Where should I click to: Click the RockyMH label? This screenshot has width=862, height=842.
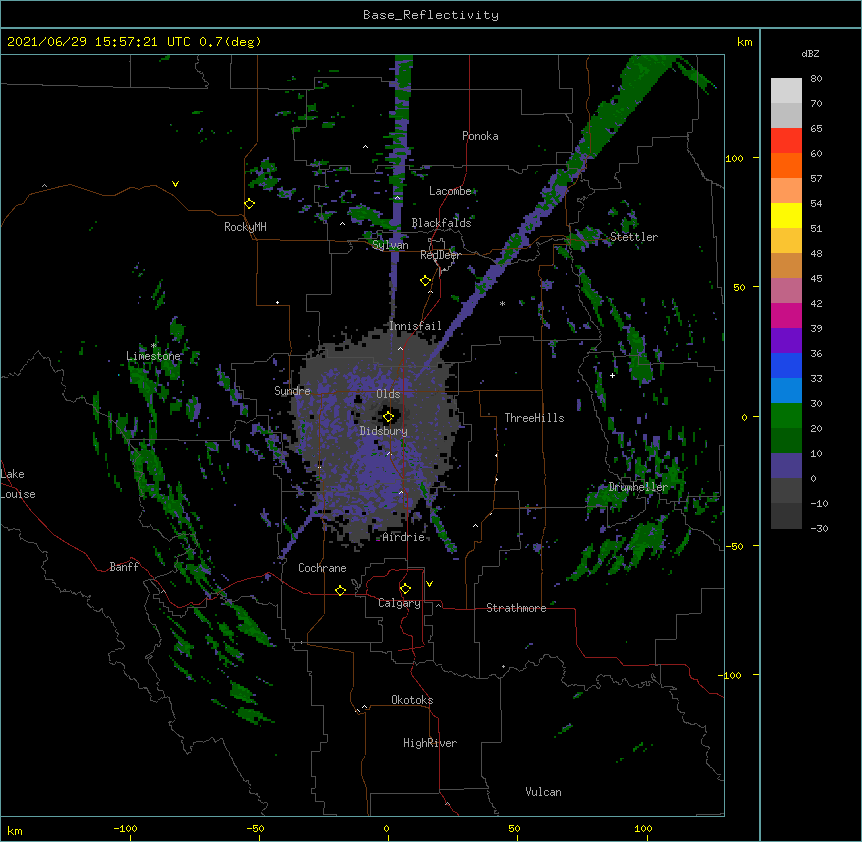[x=245, y=227]
